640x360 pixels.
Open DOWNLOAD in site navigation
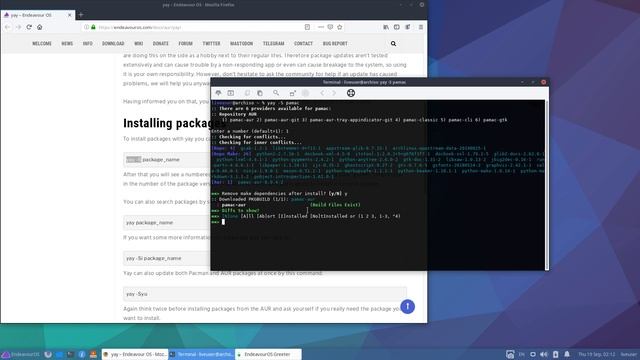pyautogui.click(x=113, y=43)
